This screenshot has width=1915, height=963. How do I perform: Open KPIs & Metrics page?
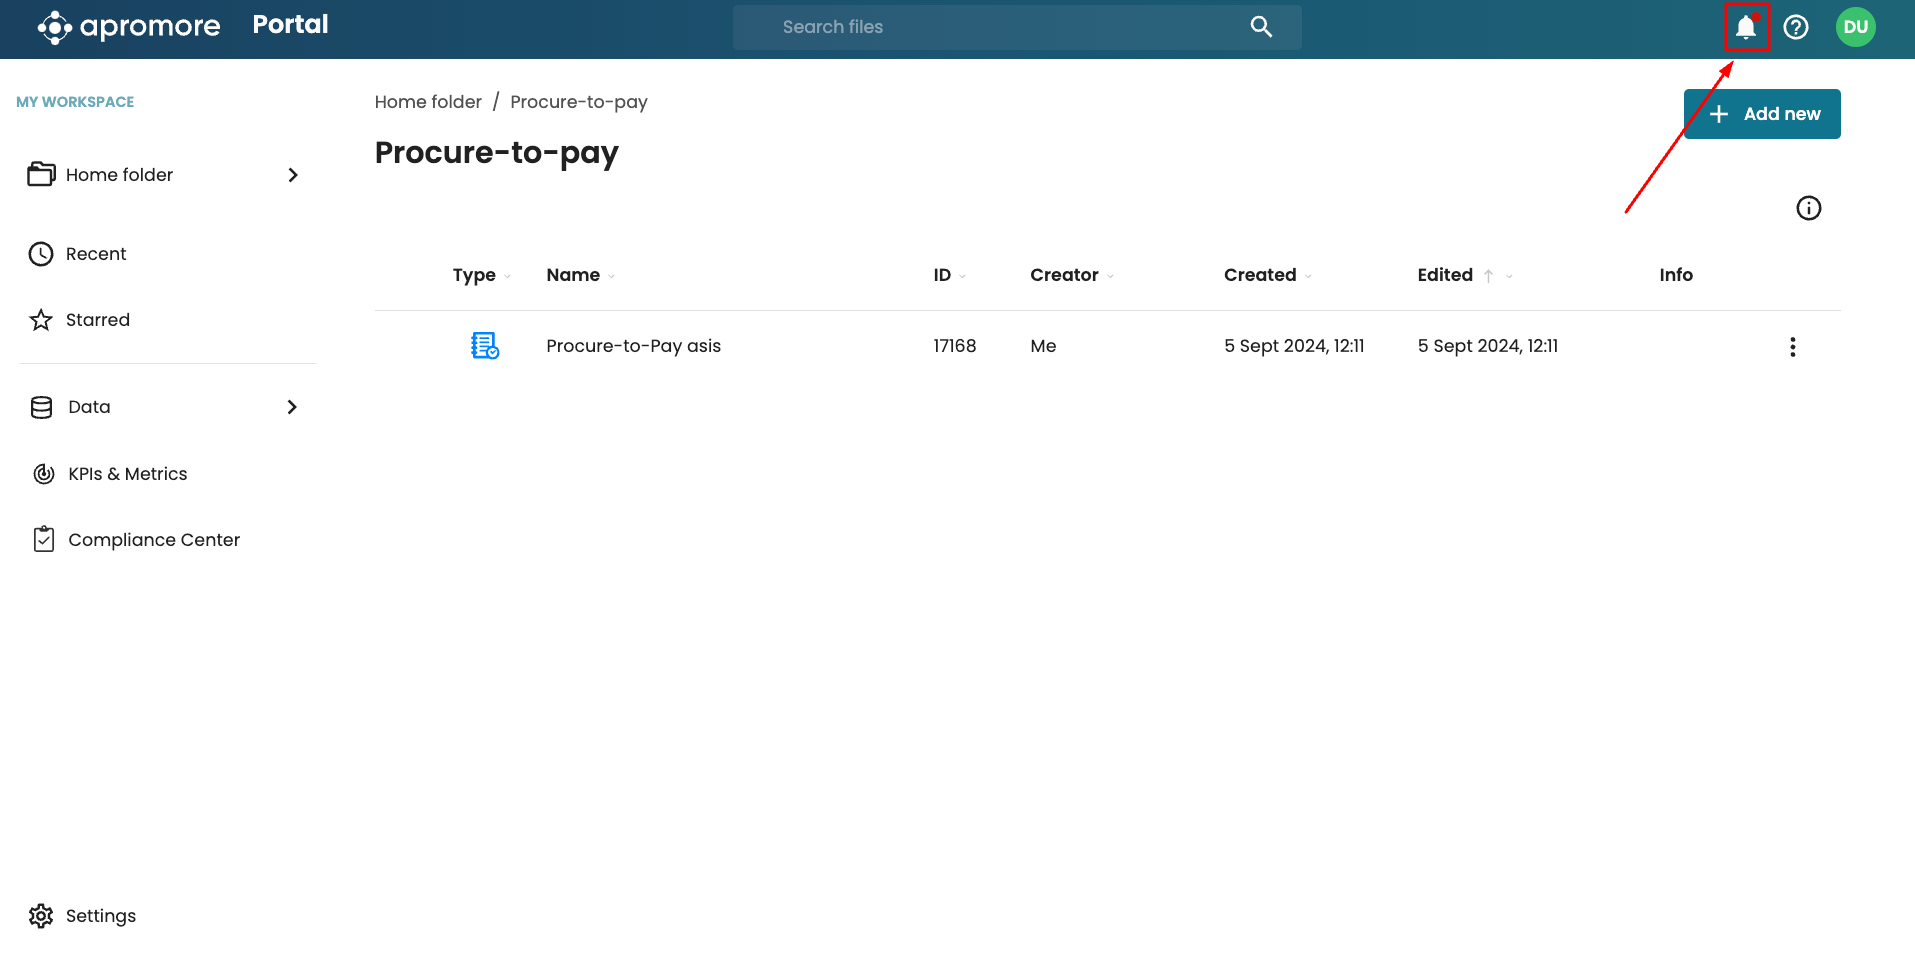point(127,474)
